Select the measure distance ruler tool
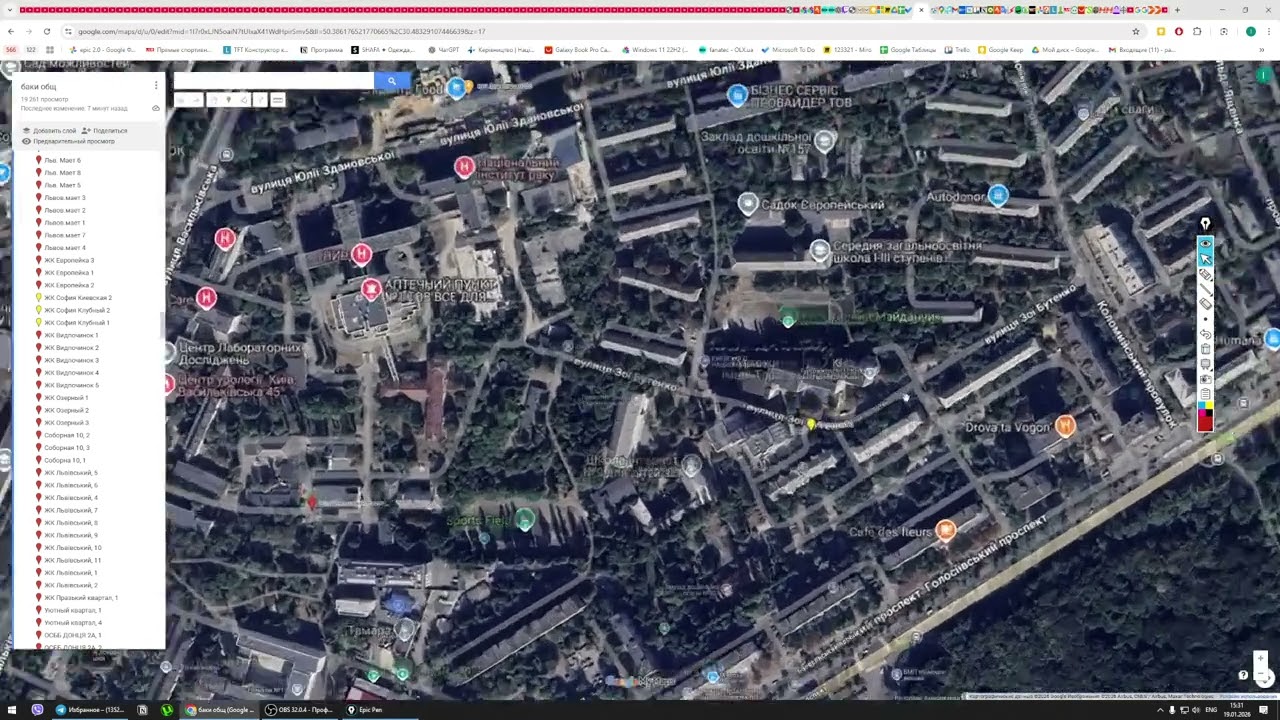Screen dimensions: 1280x720 pyautogui.click(x=278, y=100)
